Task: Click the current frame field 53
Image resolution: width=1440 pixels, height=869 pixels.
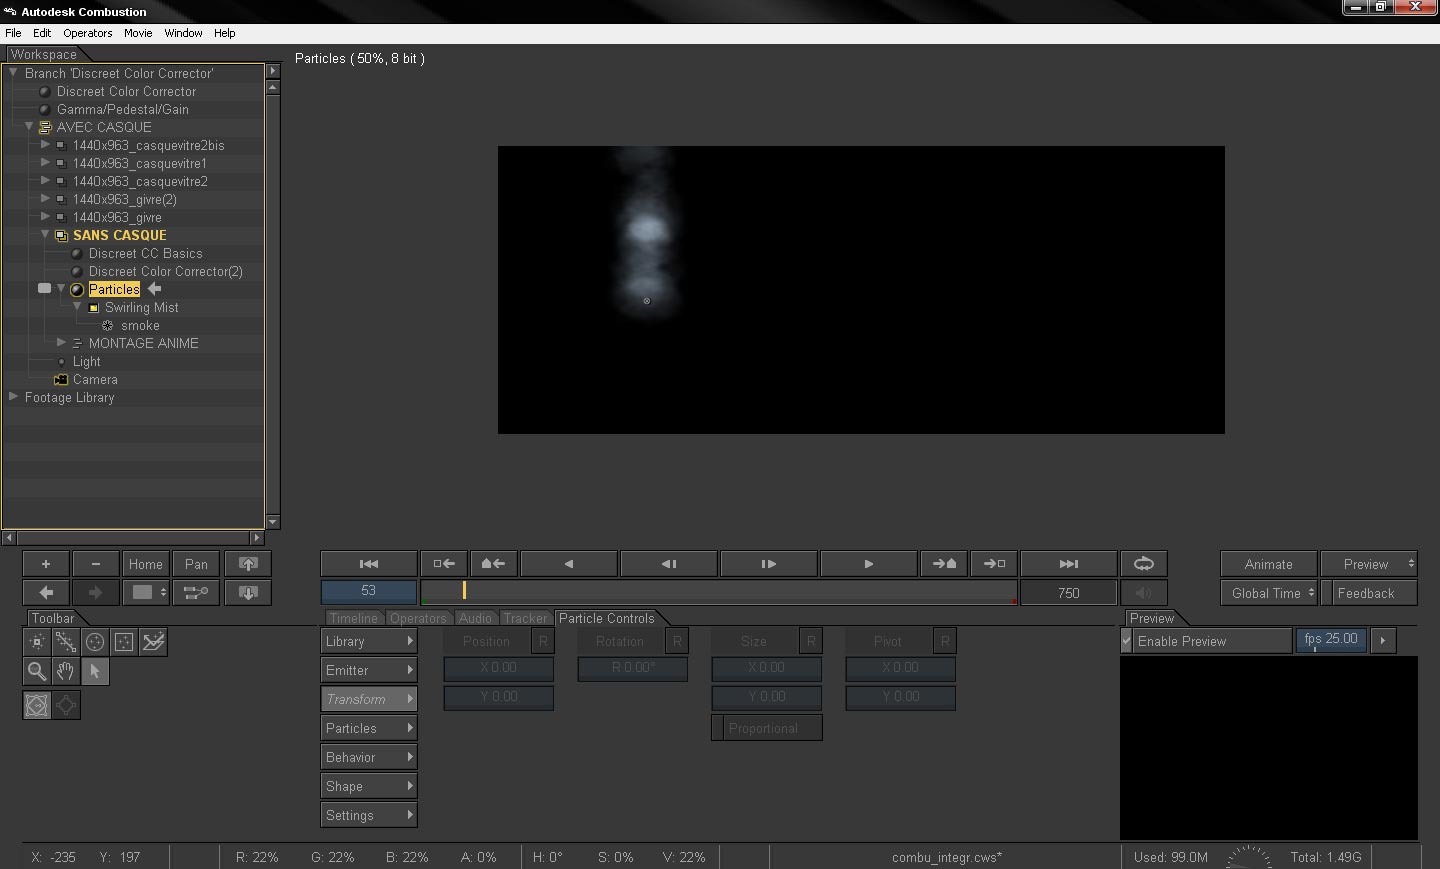Action: (369, 592)
